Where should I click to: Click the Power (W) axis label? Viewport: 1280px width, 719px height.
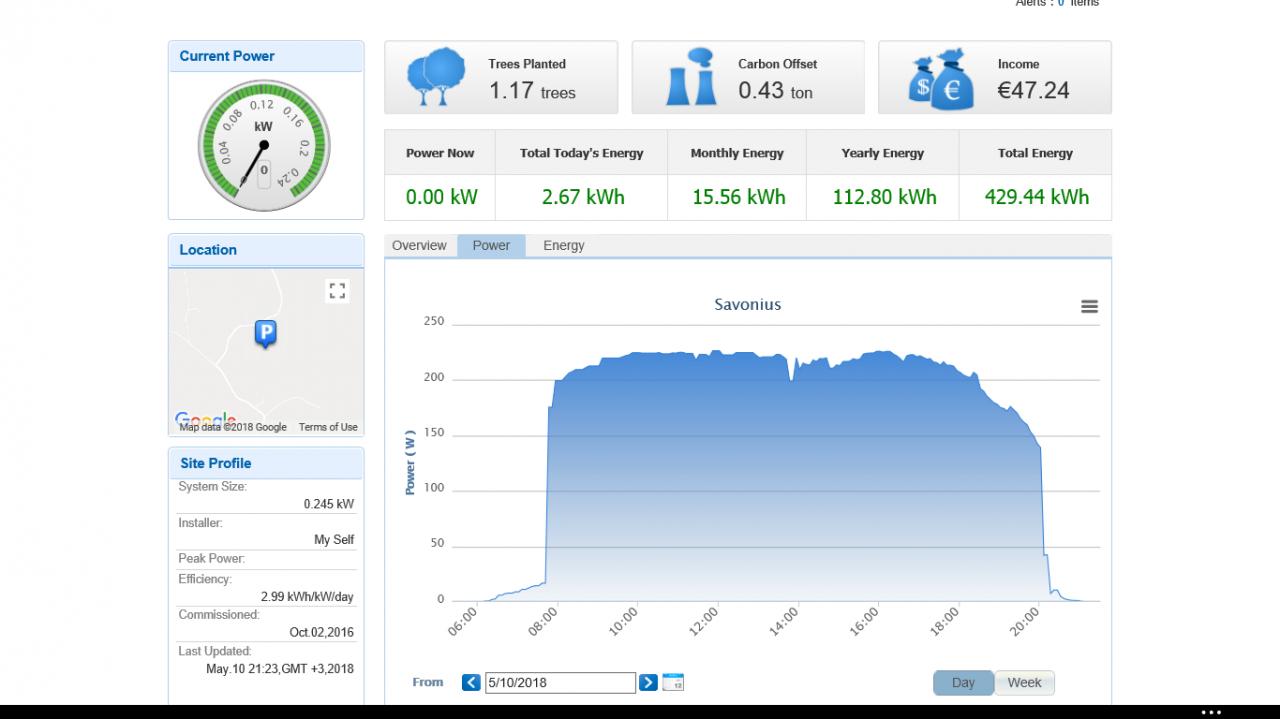click(410, 462)
